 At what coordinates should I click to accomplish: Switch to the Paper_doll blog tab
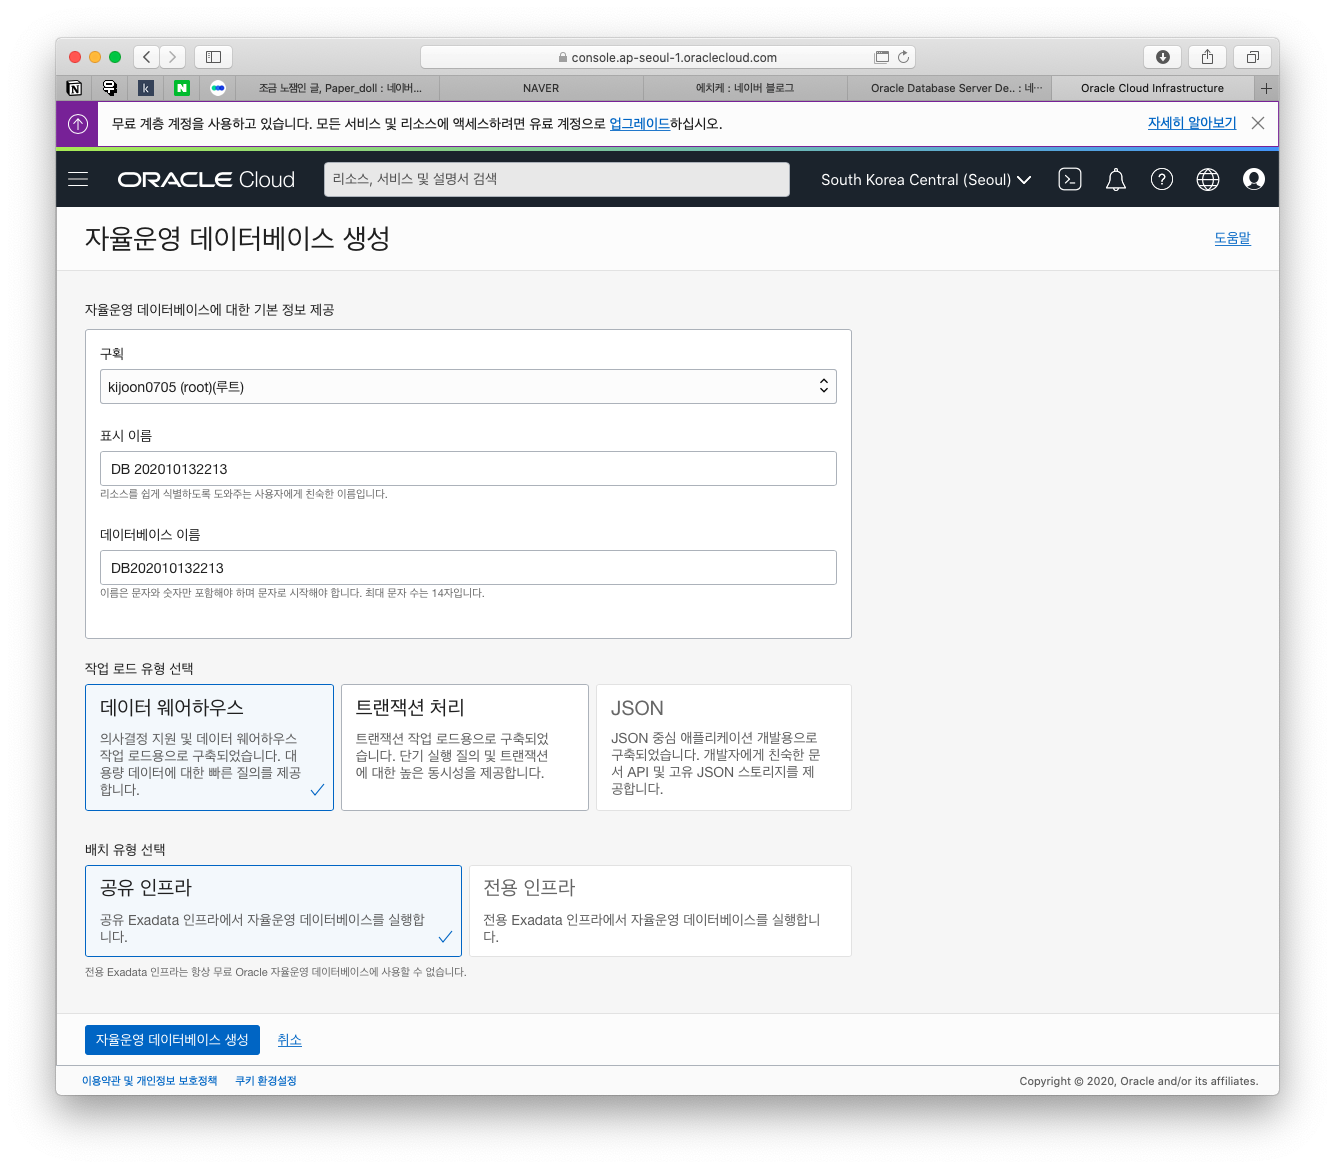pos(338,88)
